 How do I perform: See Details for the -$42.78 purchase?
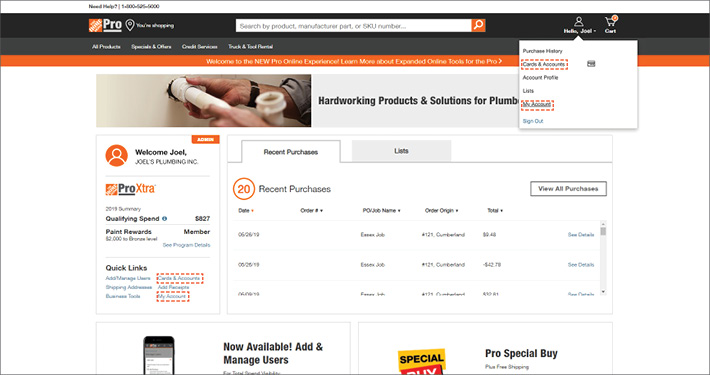tap(581, 264)
